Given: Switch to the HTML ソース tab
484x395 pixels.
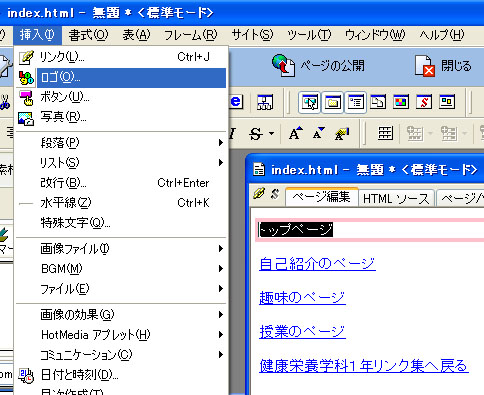Looking at the screenshot, I should [396, 199].
